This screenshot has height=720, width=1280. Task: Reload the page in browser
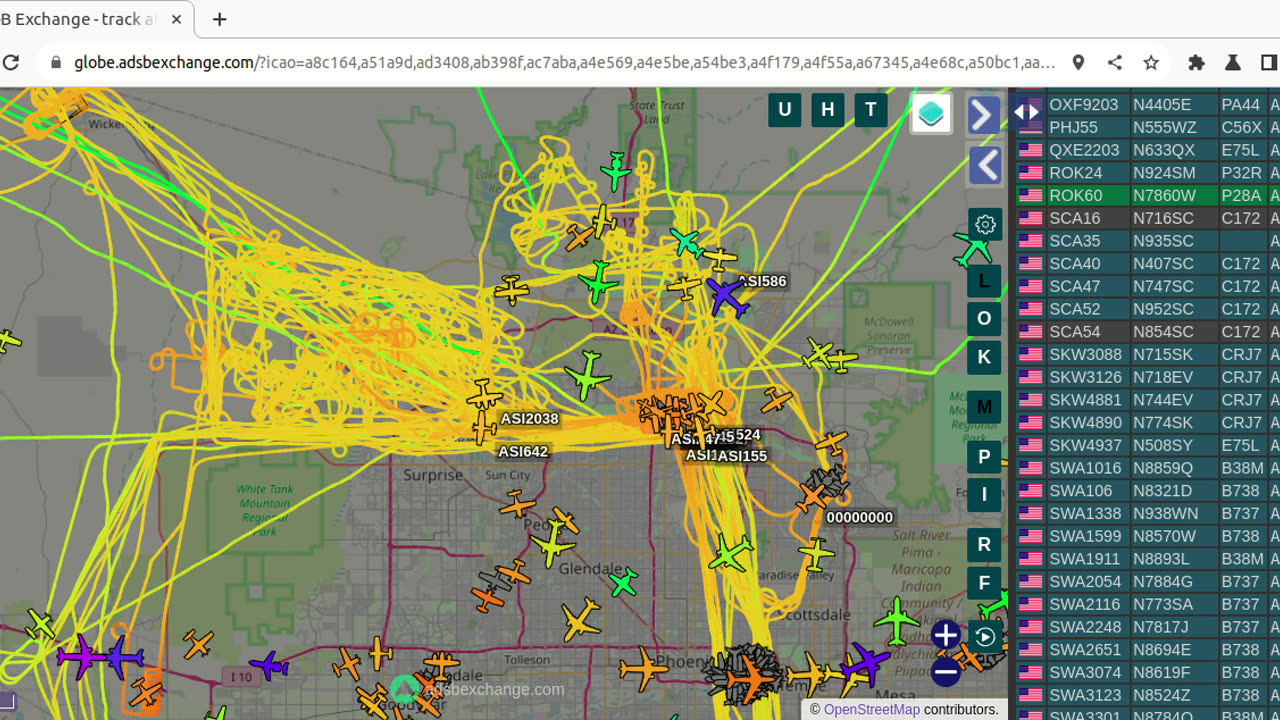coord(12,62)
